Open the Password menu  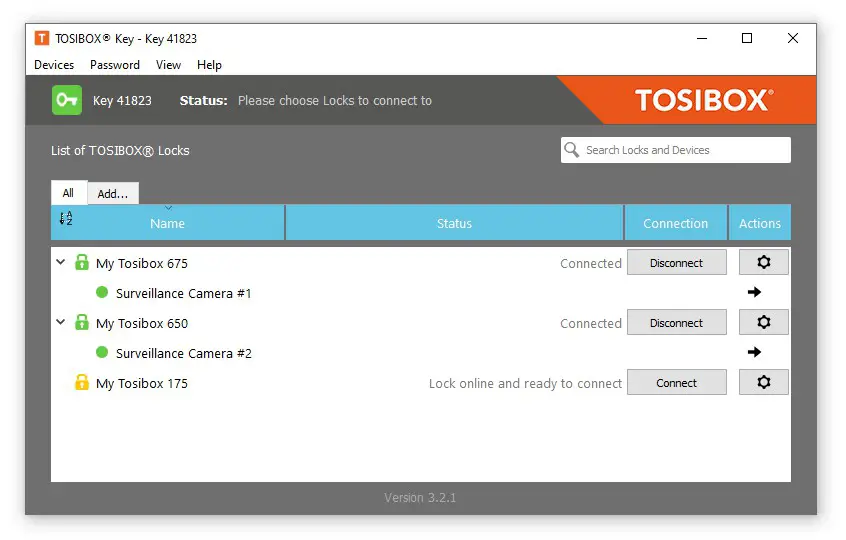115,65
